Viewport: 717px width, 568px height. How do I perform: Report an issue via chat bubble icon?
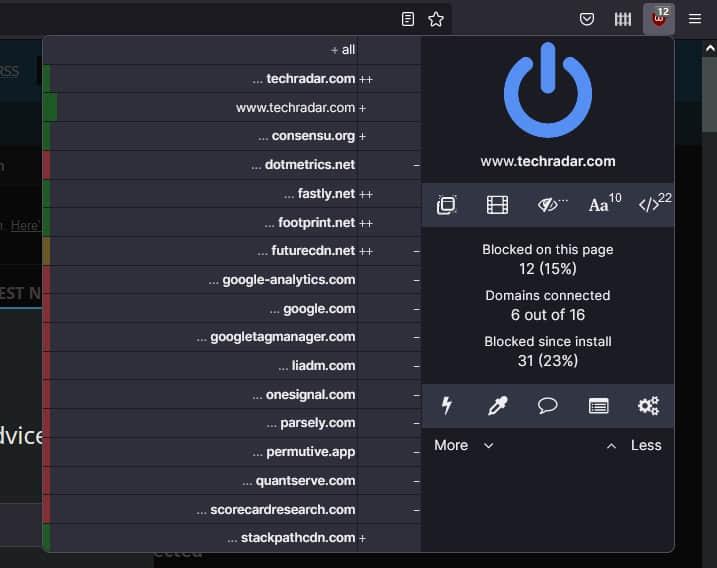(548, 405)
